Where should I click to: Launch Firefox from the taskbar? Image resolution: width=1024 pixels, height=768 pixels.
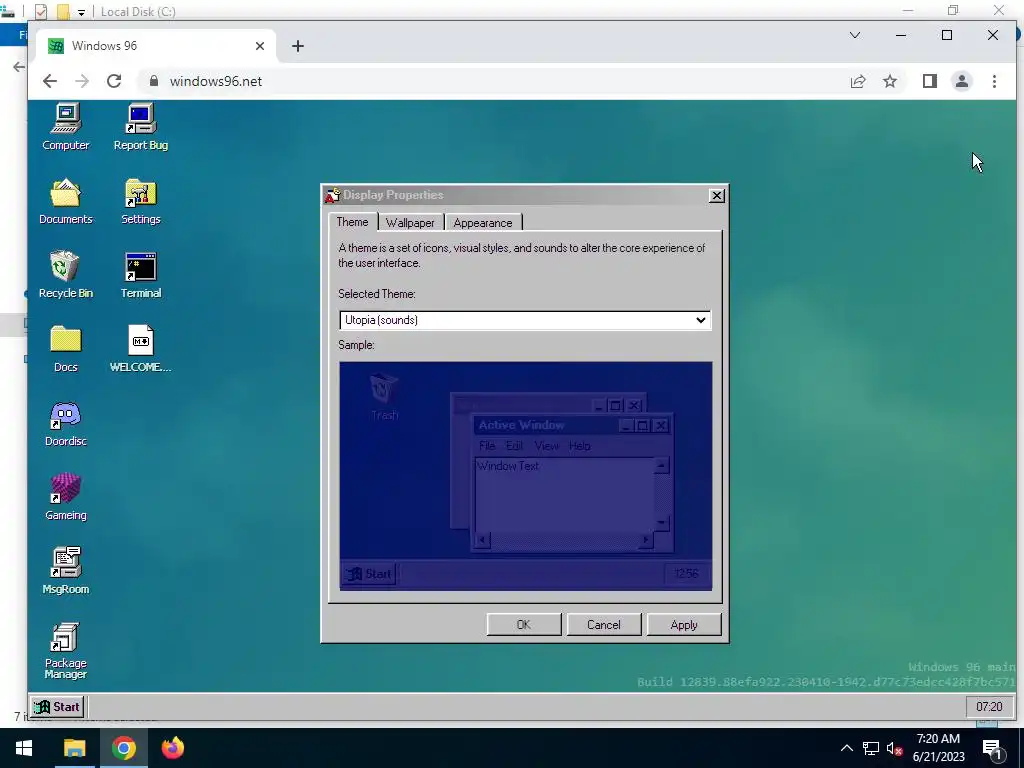click(173, 748)
